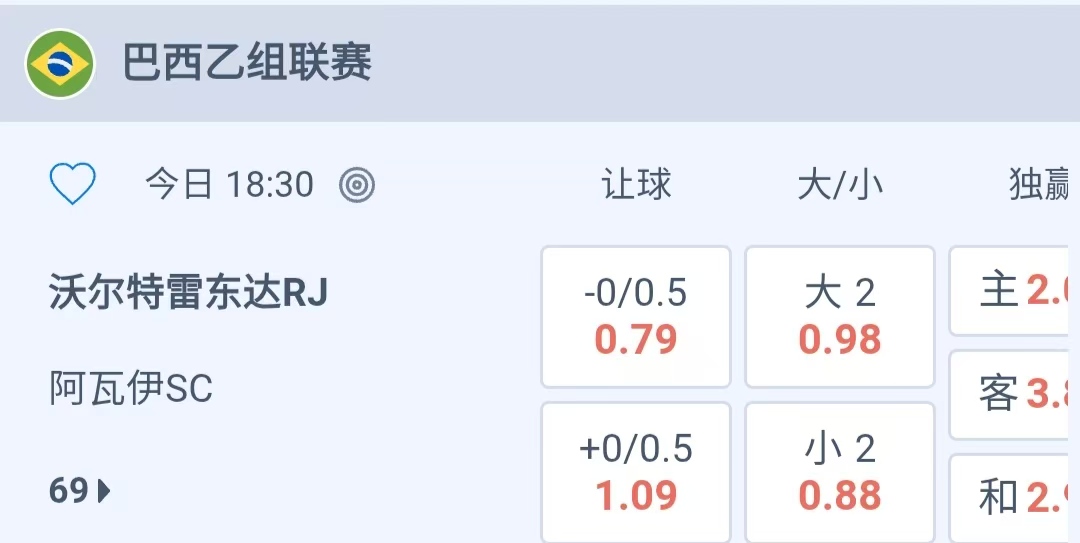Screen dimensions: 1080x543
Task: Bet on 小 2 at 0.88
Action: pyautogui.click(x=840, y=472)
